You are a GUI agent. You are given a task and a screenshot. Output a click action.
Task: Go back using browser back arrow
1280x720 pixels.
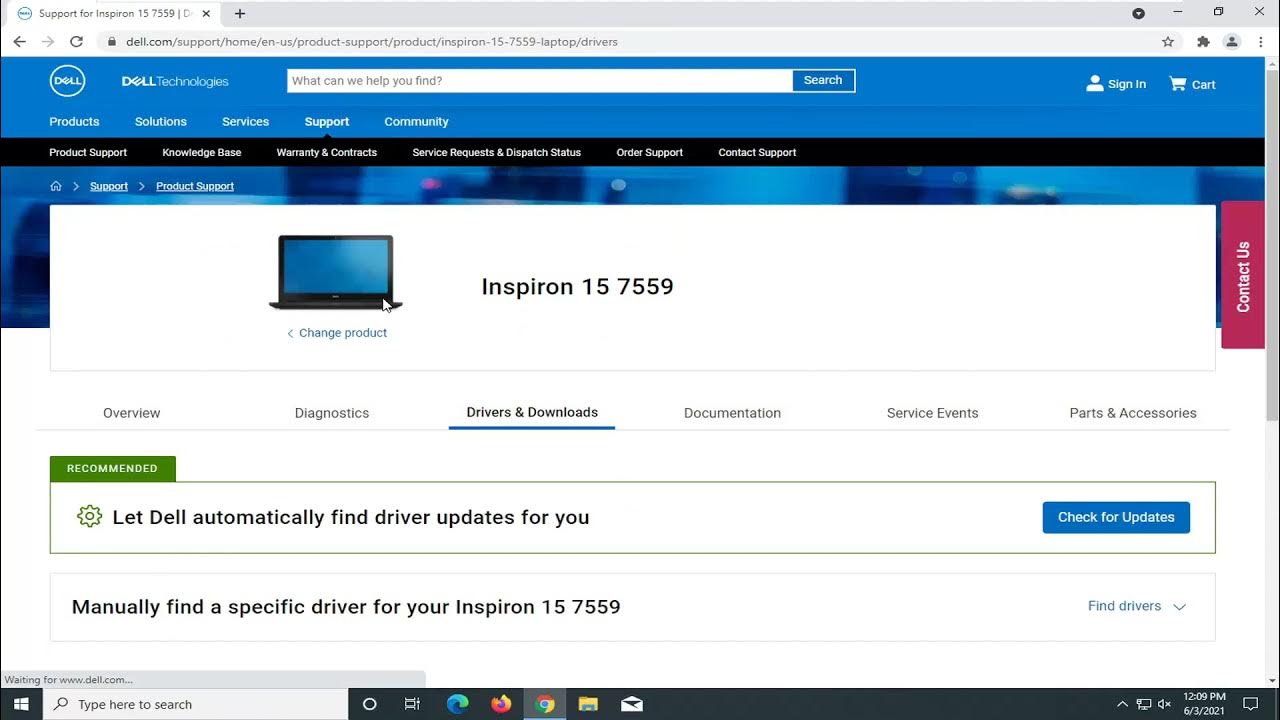tap(19, 42)
